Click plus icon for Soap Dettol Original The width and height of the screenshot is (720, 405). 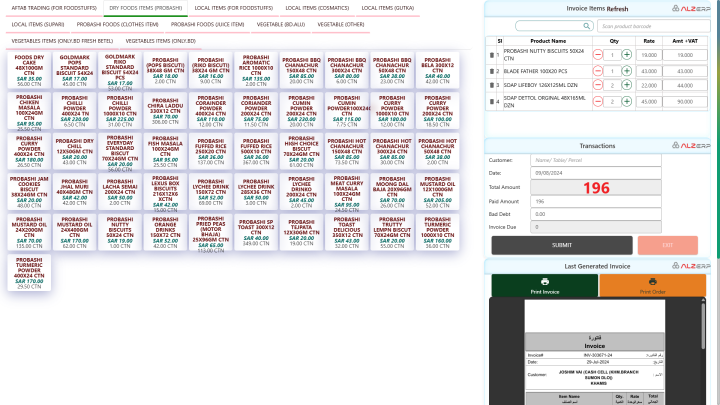626,101
